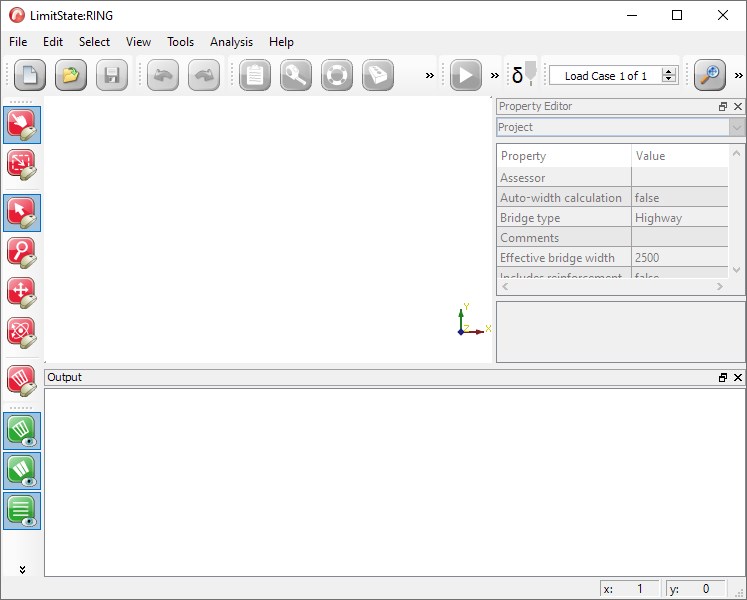This screenshot has width=747, height=600.
Task: Close the Output panel
Action: point(738,377)
